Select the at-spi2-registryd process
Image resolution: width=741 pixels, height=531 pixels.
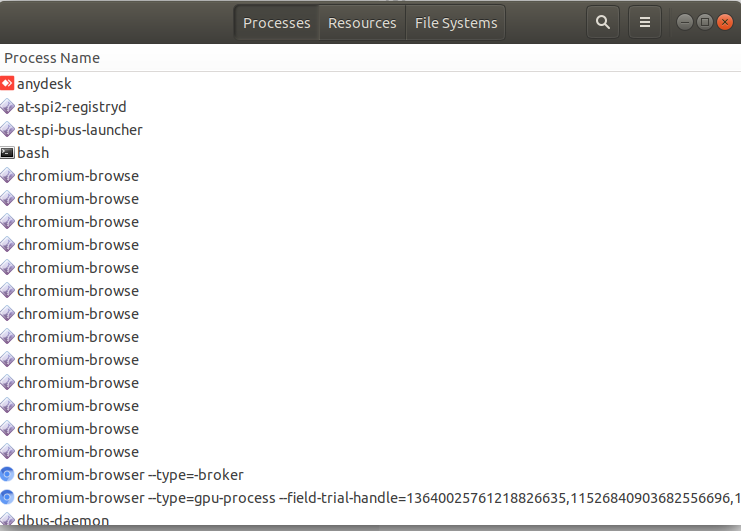click(370, 107)
